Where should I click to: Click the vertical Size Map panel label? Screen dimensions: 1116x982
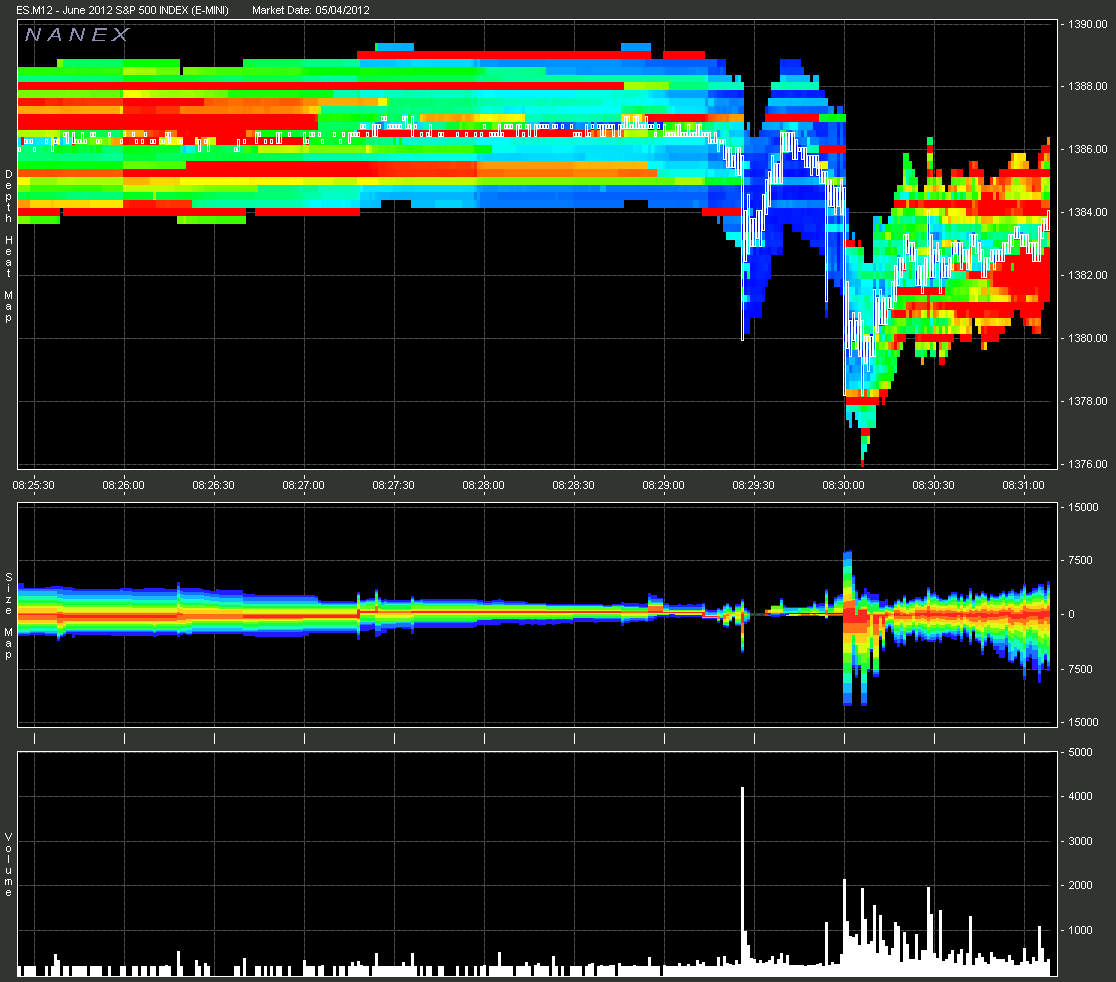9,616
